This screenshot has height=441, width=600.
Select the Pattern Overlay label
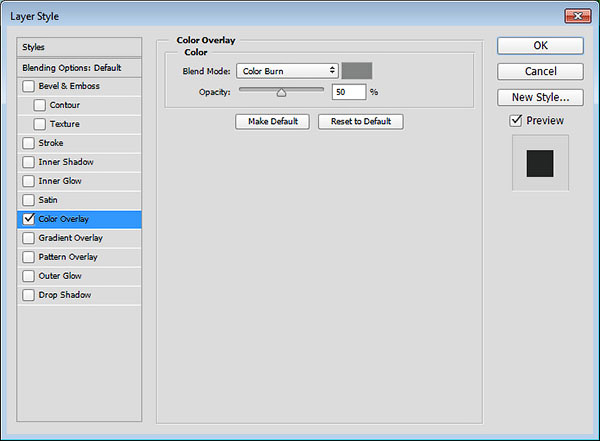pyautogui.click(x=68, y=257)
